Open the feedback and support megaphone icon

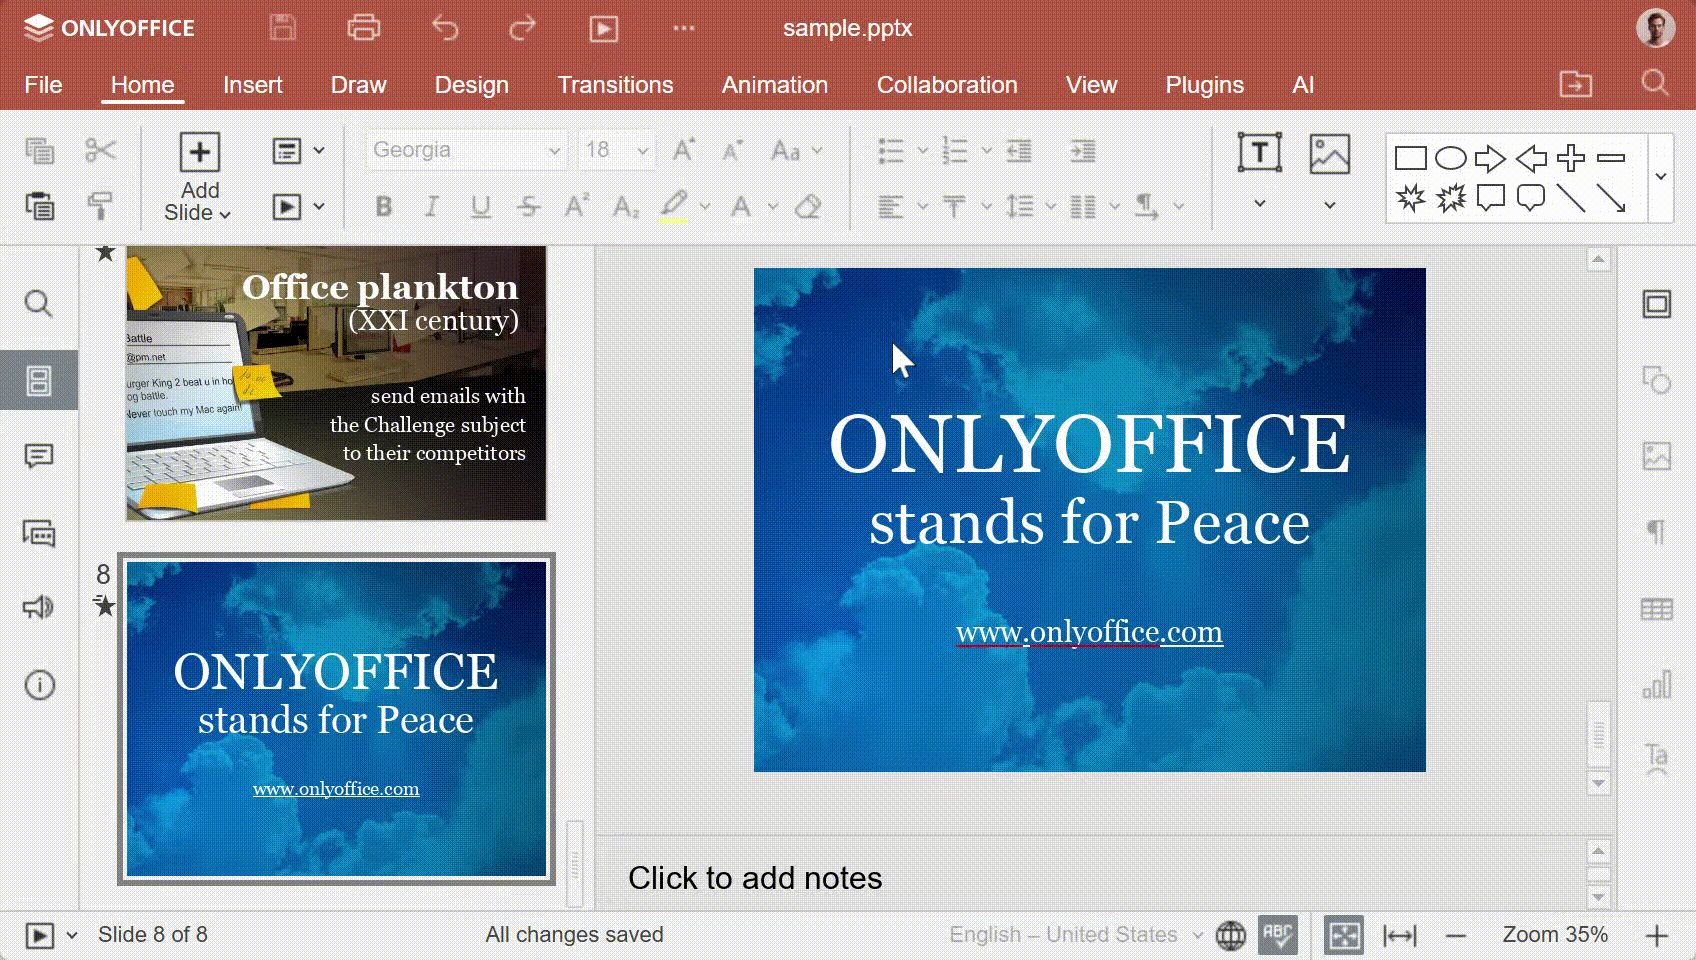39,608
